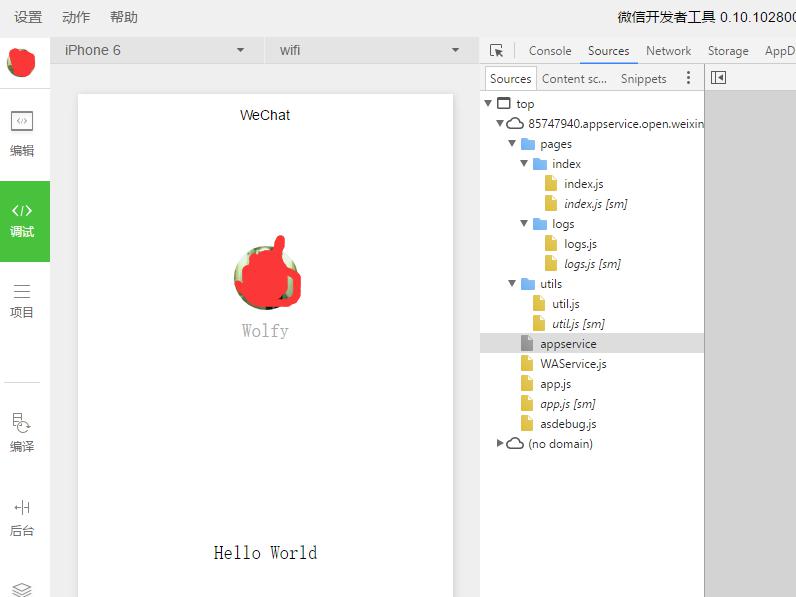Viewport: 796px width, 597px height.
Task: Open the iPhone 6 device dropdown
Action: (155, 50)
